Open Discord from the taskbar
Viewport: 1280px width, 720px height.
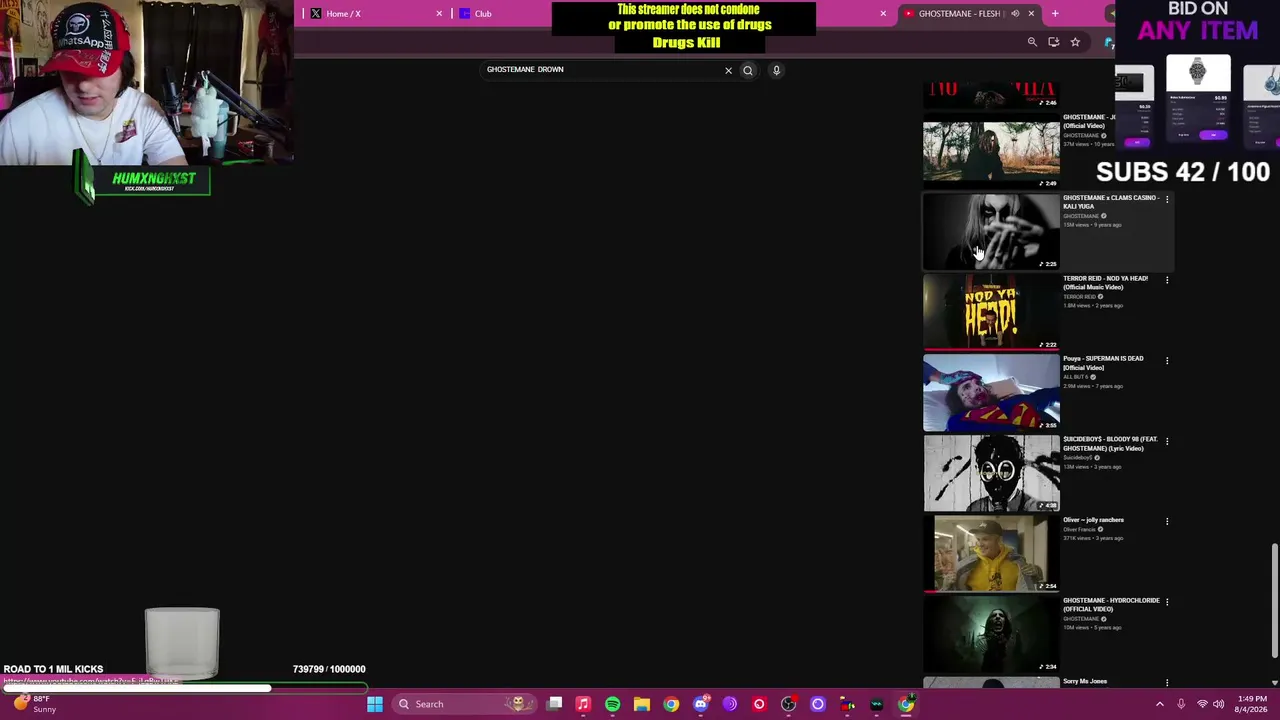pos(701,704)
